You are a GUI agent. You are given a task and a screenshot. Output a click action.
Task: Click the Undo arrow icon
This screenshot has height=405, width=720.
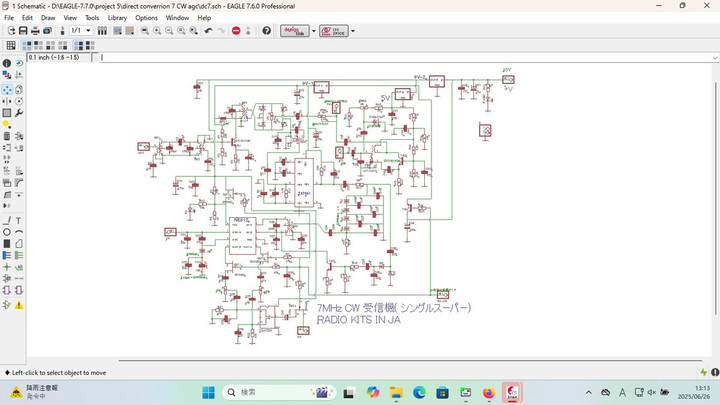208,31
